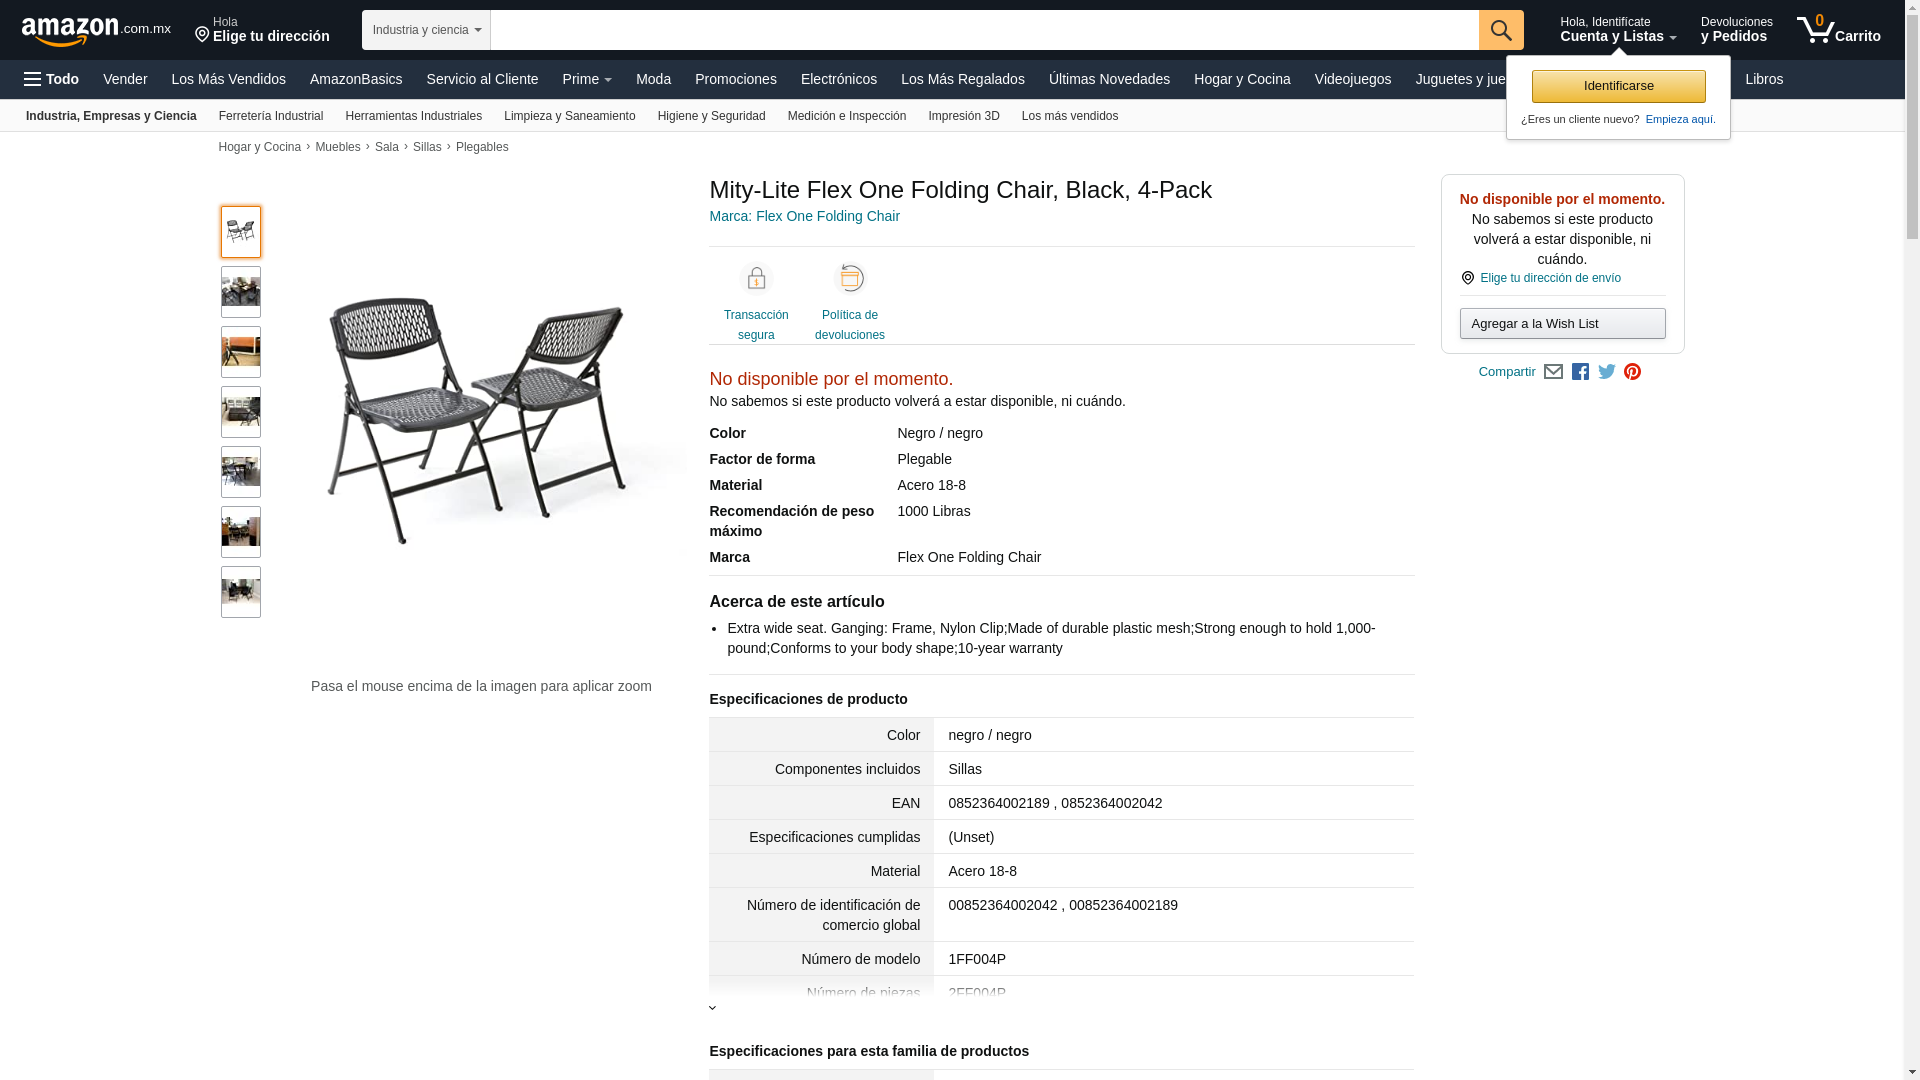Share the product on Pinterest
Screen dimensions: 1920x1080
click(1633, 372)
